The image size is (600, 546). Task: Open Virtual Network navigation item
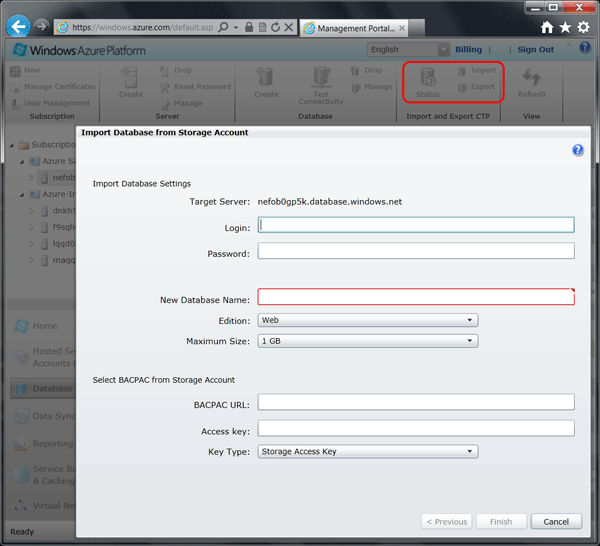click(42, 506)
